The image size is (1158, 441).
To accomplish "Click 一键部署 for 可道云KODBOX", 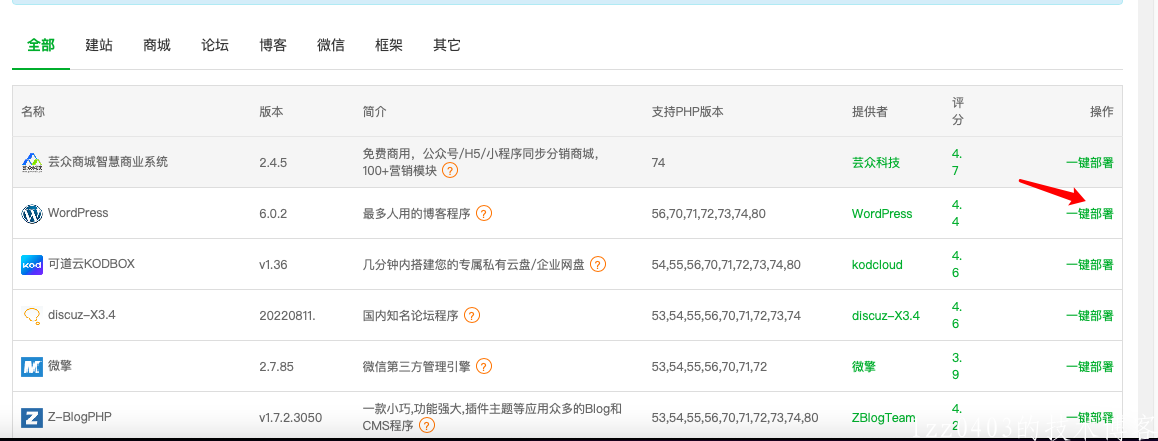I will point(1089,264).
